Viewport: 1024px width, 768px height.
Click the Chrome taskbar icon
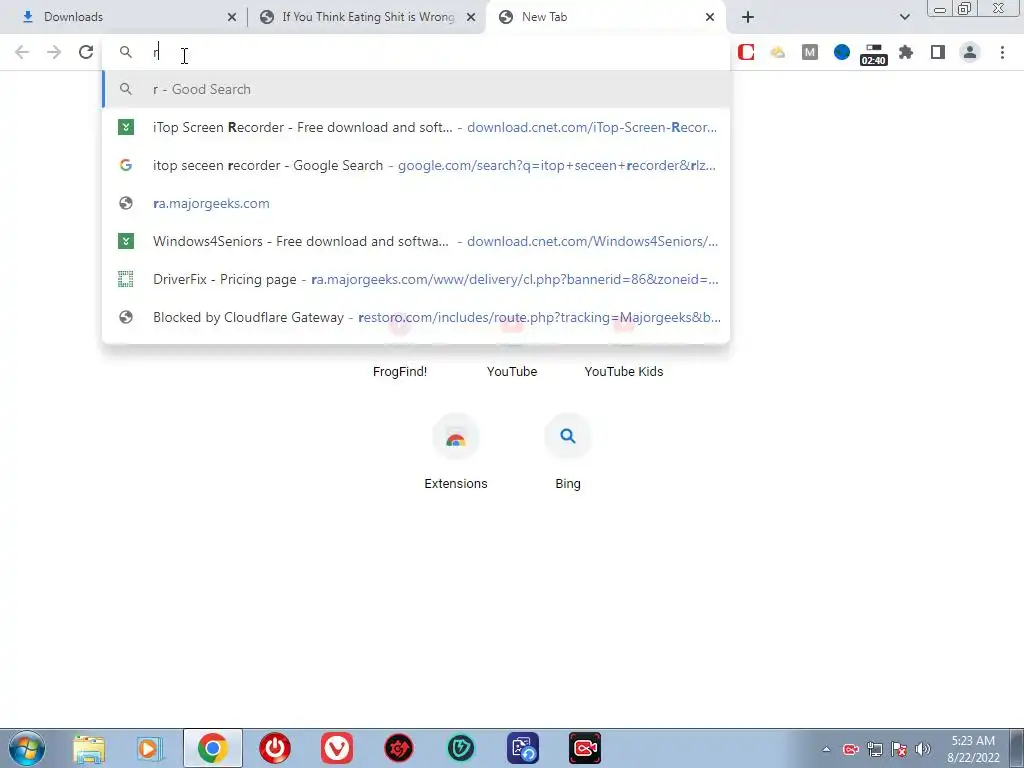[x=213, y=748]
